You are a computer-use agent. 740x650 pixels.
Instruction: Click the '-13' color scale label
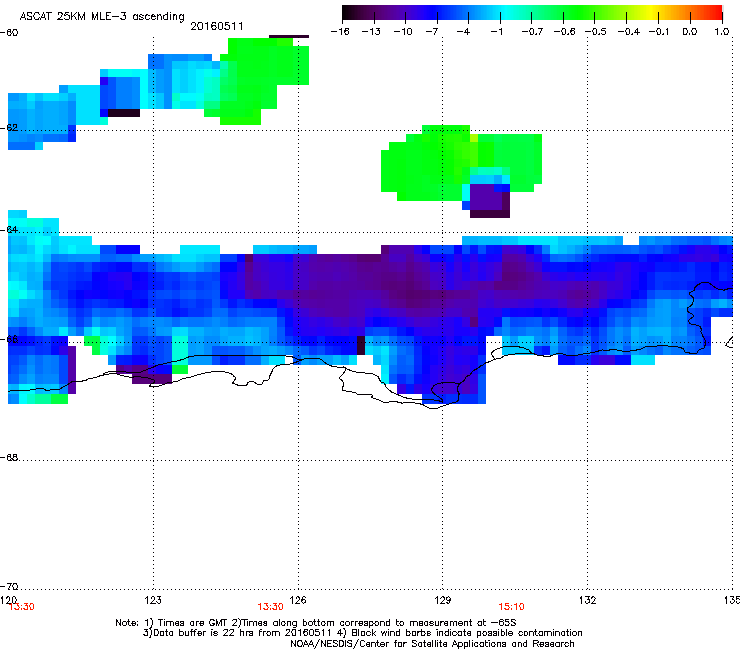[x=371, y=32]
